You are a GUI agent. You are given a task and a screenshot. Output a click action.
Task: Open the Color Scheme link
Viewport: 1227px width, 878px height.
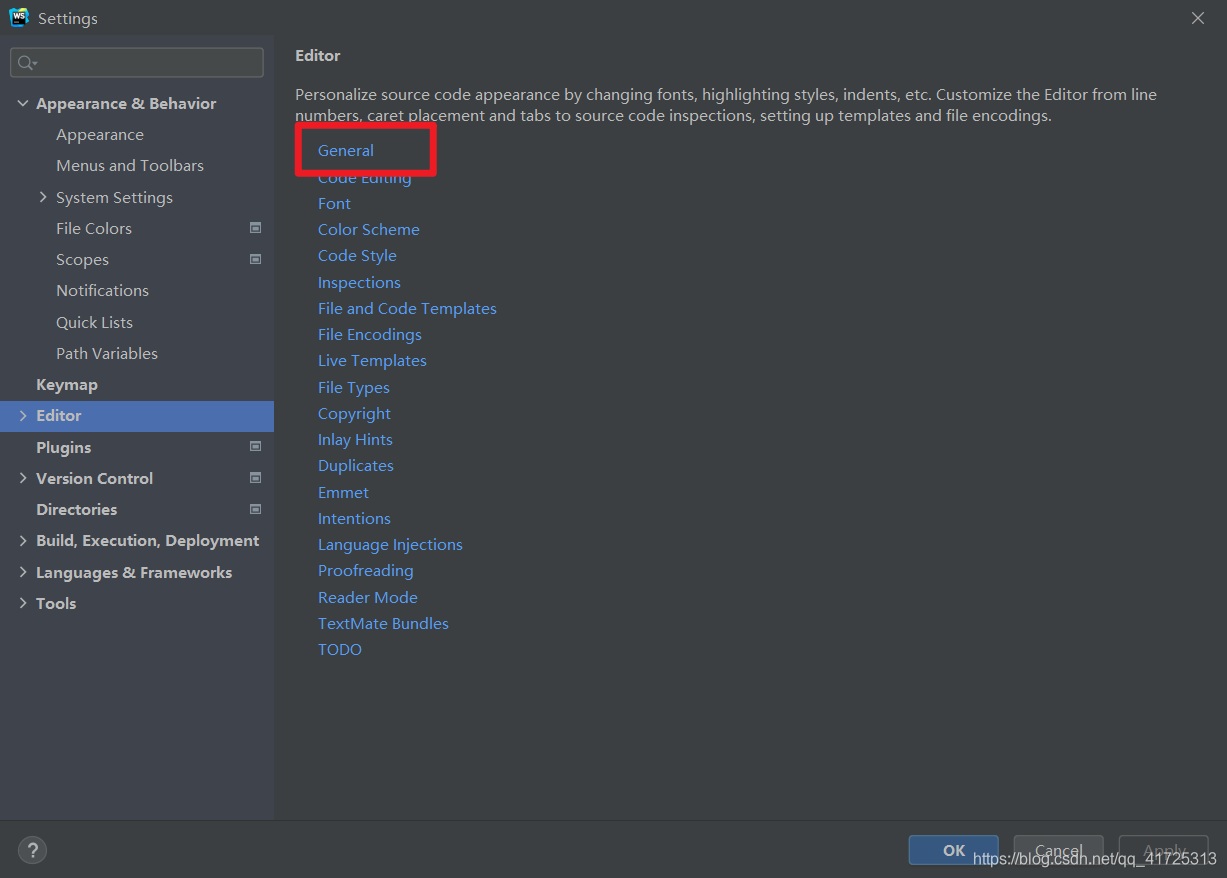[368, 230]
